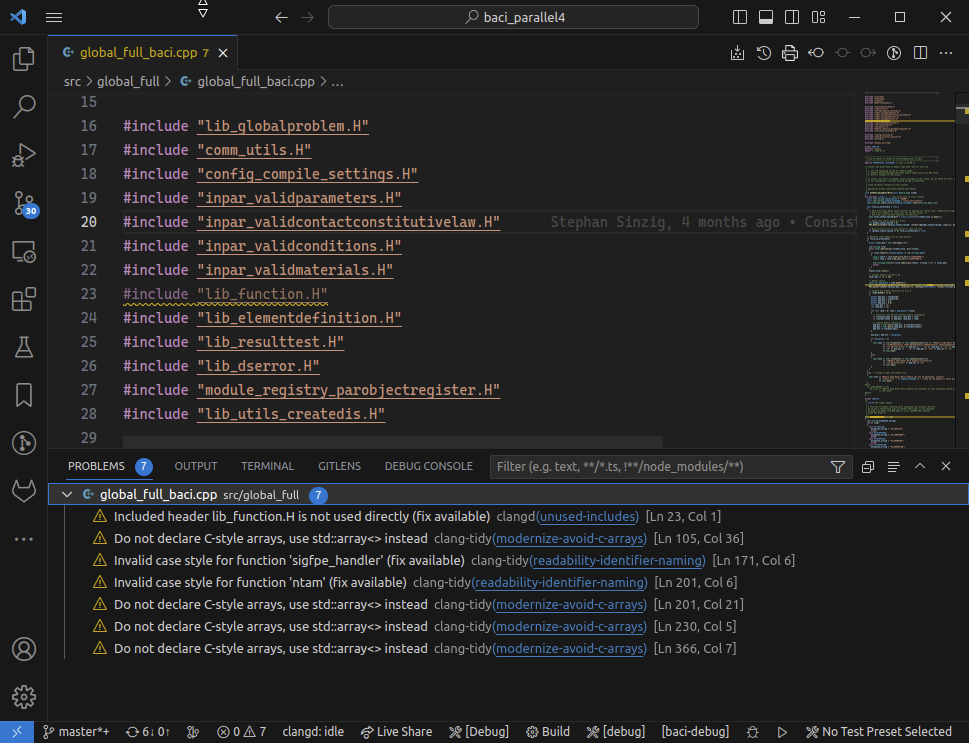Go forward in navigation history

(x=308, y=17)
